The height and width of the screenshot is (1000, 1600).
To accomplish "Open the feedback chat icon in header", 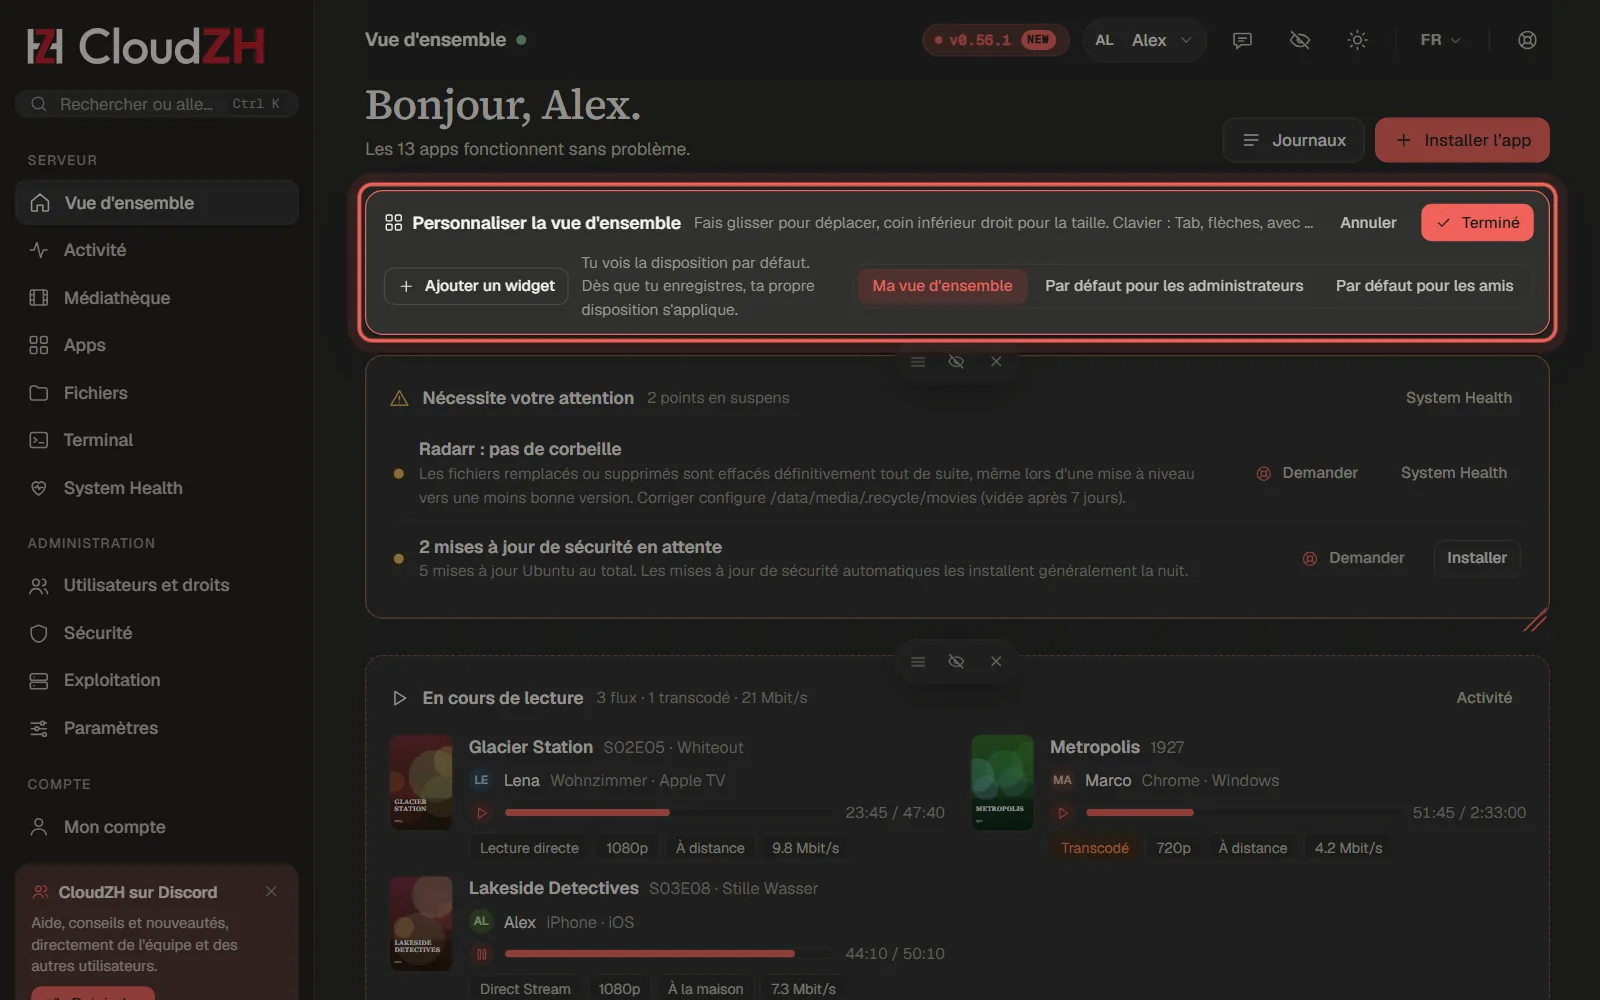I will 1242,40.
